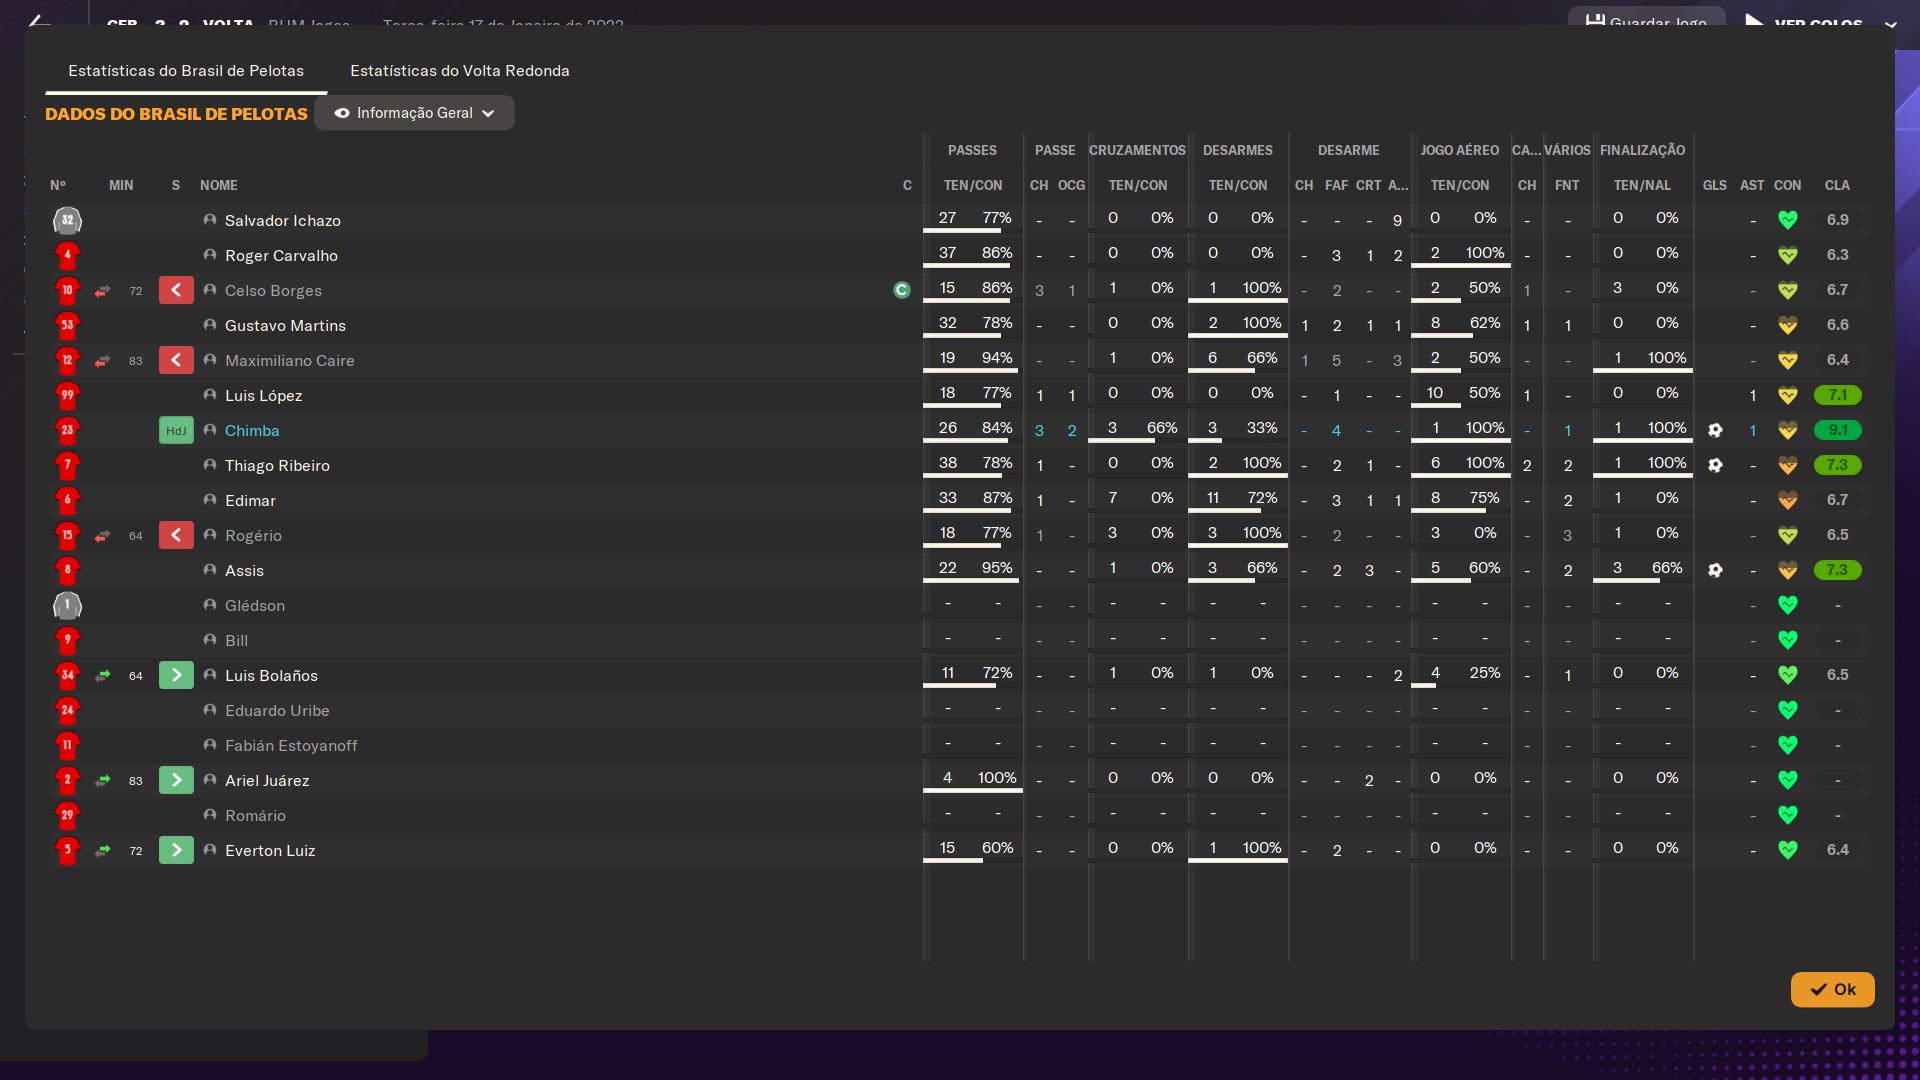Click Chimba's 9.1 rating badge
The height and width of the screenshot is (1080, 1920).
point(1837,430)
